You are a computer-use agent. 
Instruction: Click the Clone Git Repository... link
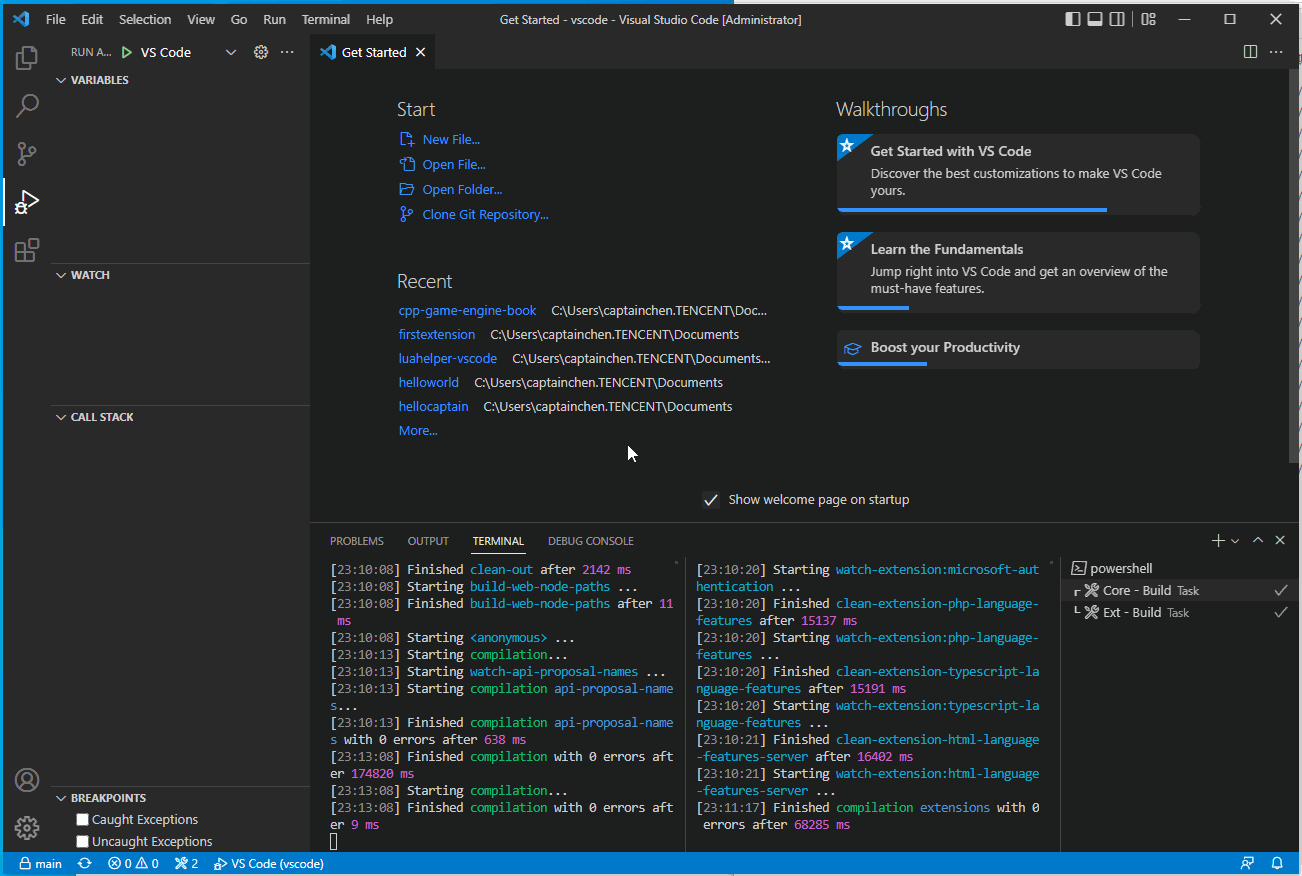coord(485,215)
